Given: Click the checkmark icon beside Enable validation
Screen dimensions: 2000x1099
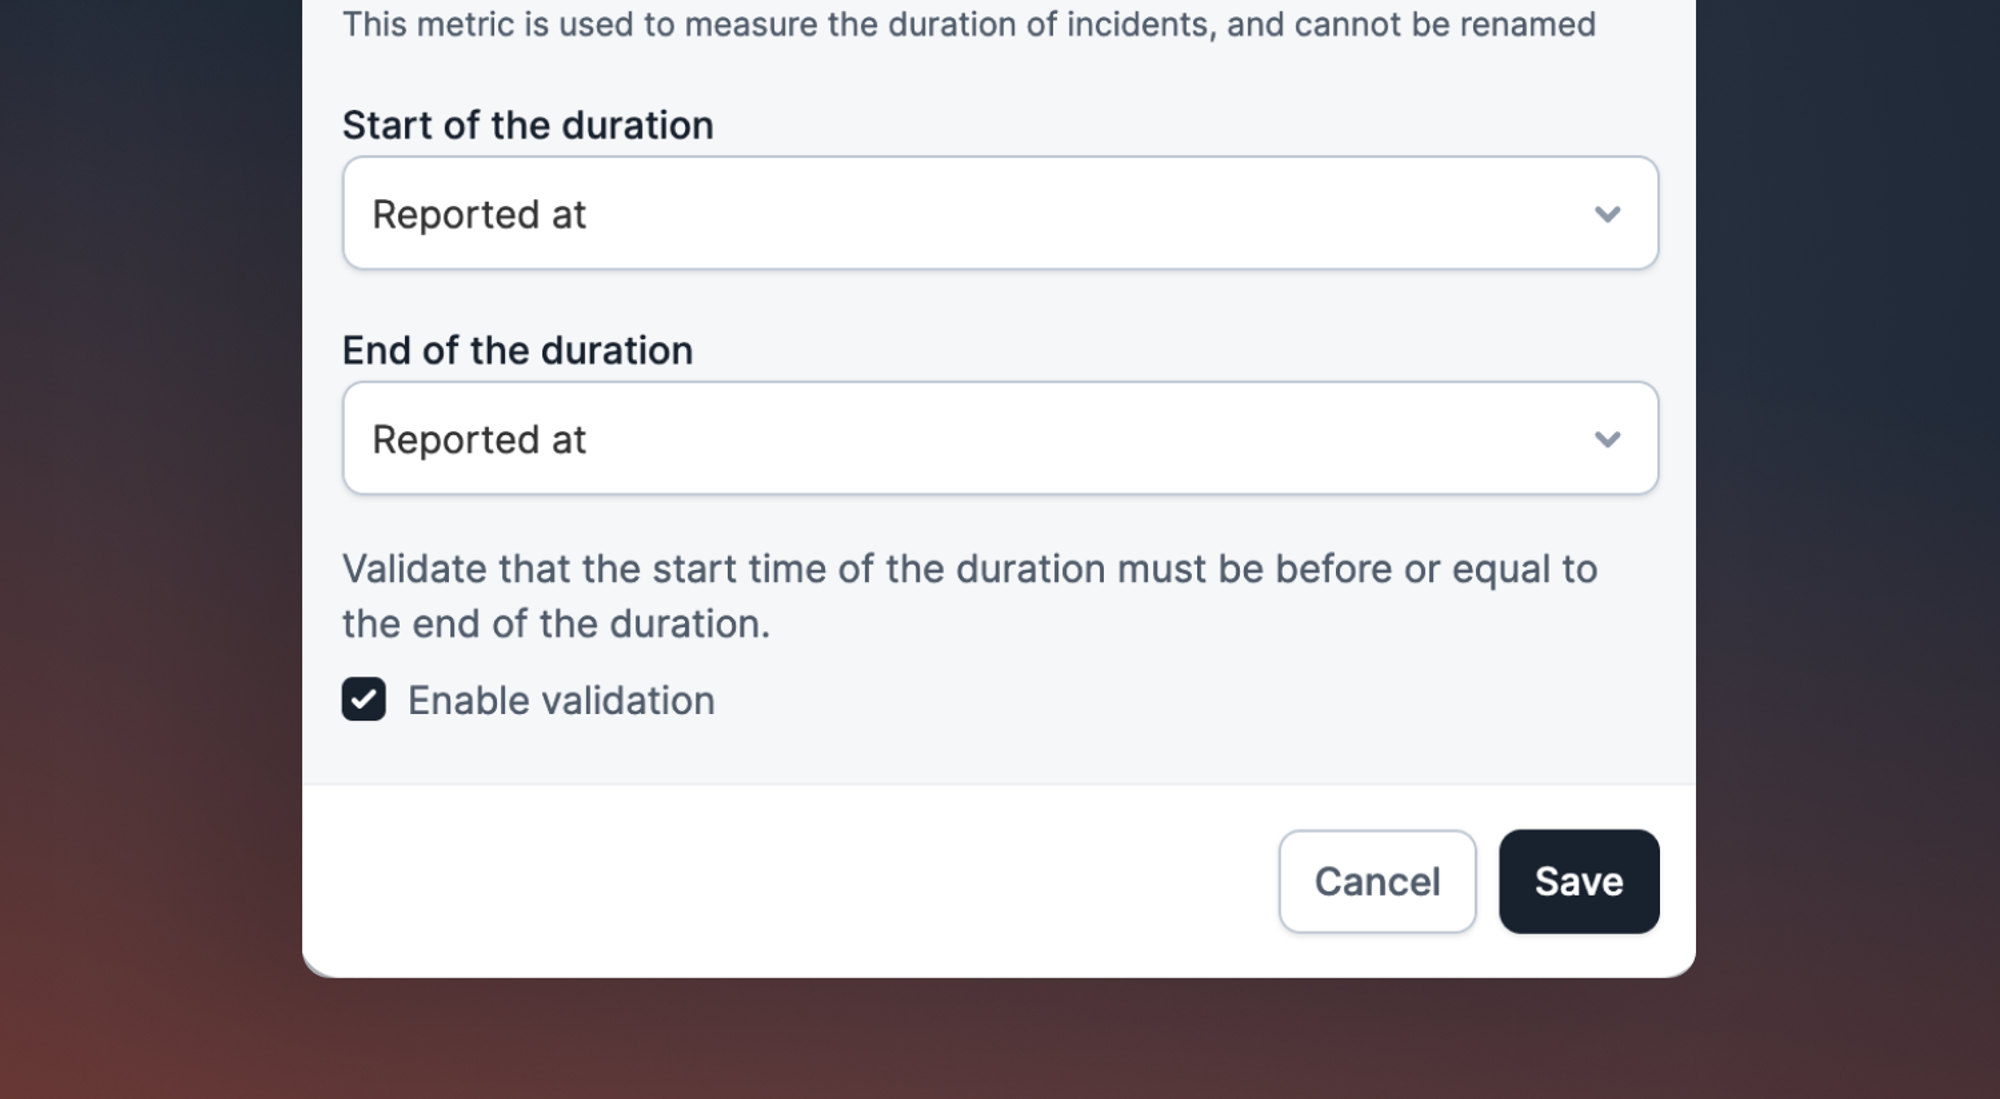Looking at the screenshot, I should [364, 699].
